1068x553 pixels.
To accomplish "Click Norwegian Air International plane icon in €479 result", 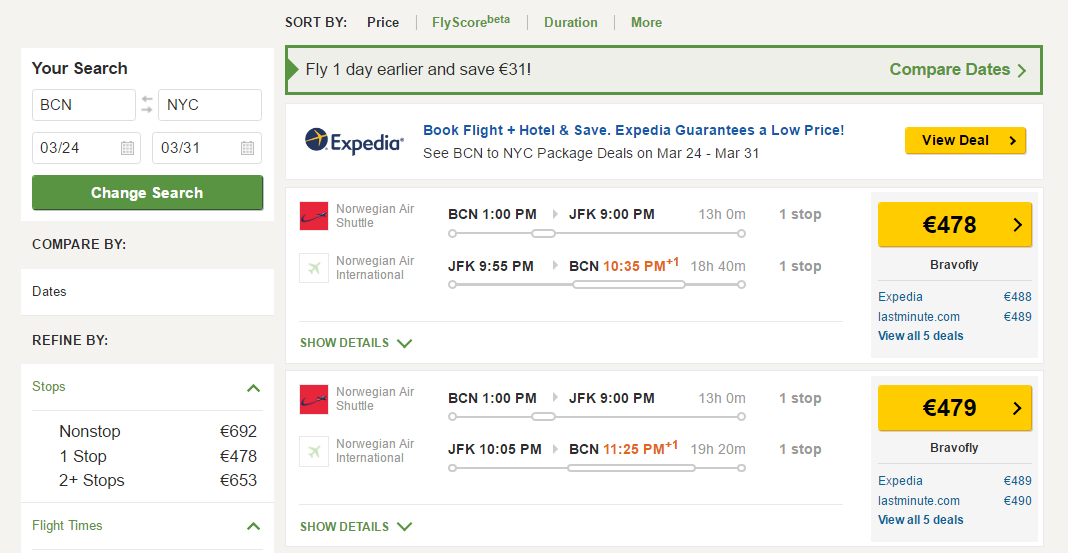I will (314, 451).
